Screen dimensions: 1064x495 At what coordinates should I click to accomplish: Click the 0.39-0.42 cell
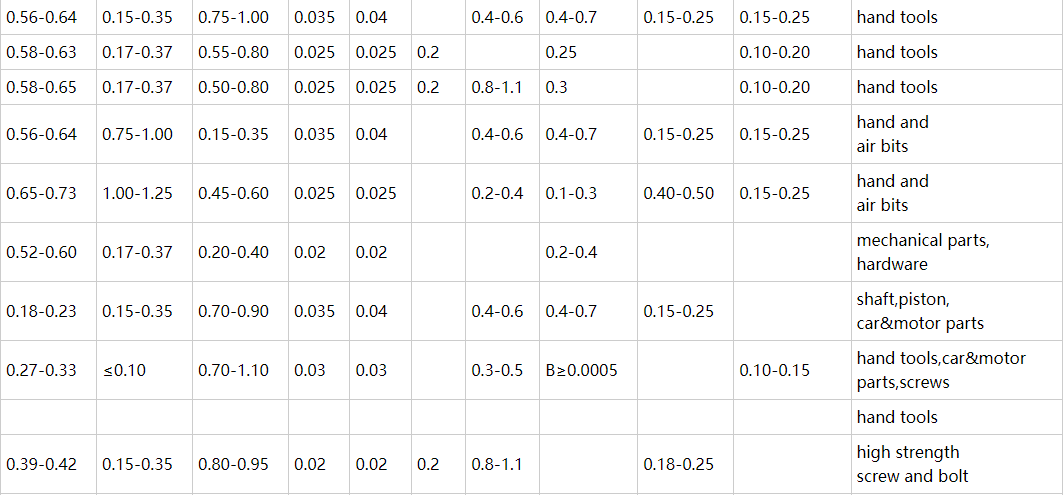tap(41, 464)
